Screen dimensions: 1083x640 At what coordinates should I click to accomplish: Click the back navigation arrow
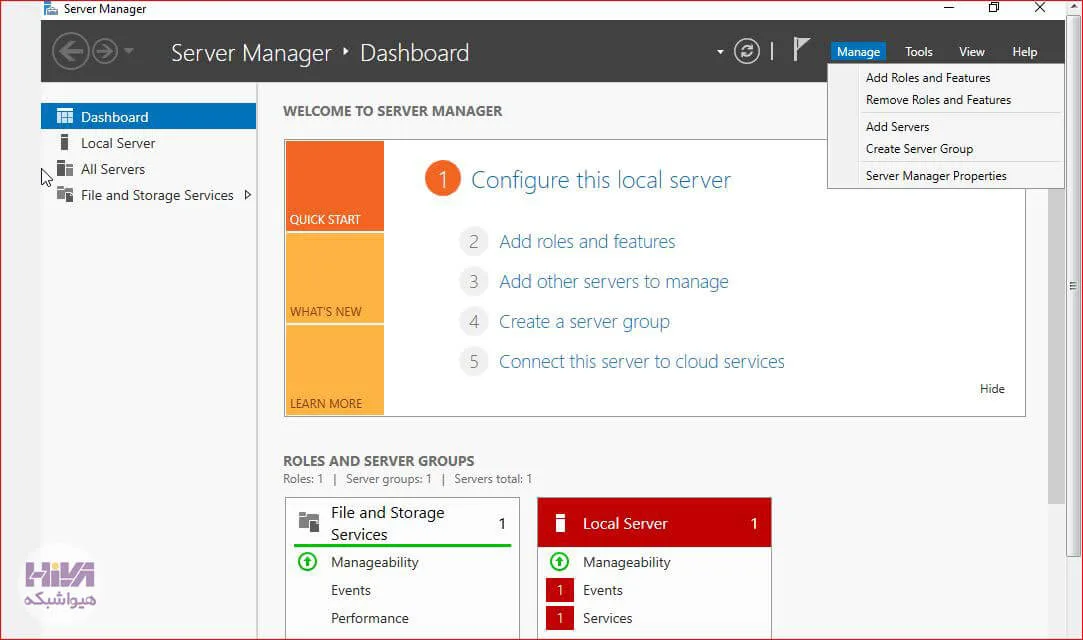pyautogui.click(x=70, y=51)
